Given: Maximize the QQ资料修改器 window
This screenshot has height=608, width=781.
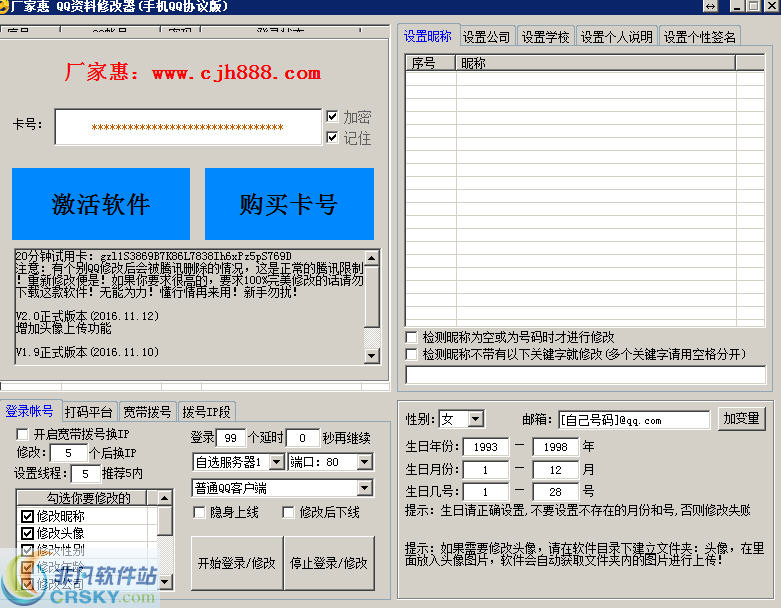Looking at the screenshot, I should (754, 6).
